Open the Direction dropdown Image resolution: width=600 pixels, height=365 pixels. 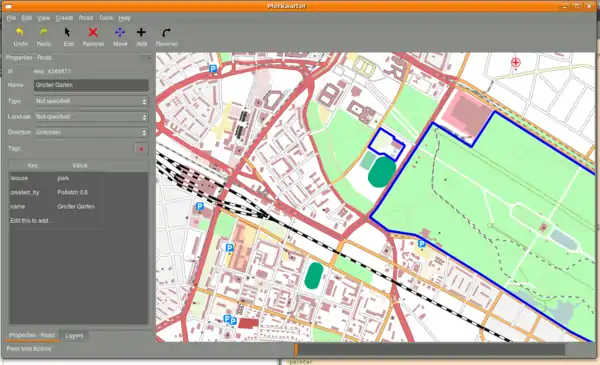click(x=91, y=132)
